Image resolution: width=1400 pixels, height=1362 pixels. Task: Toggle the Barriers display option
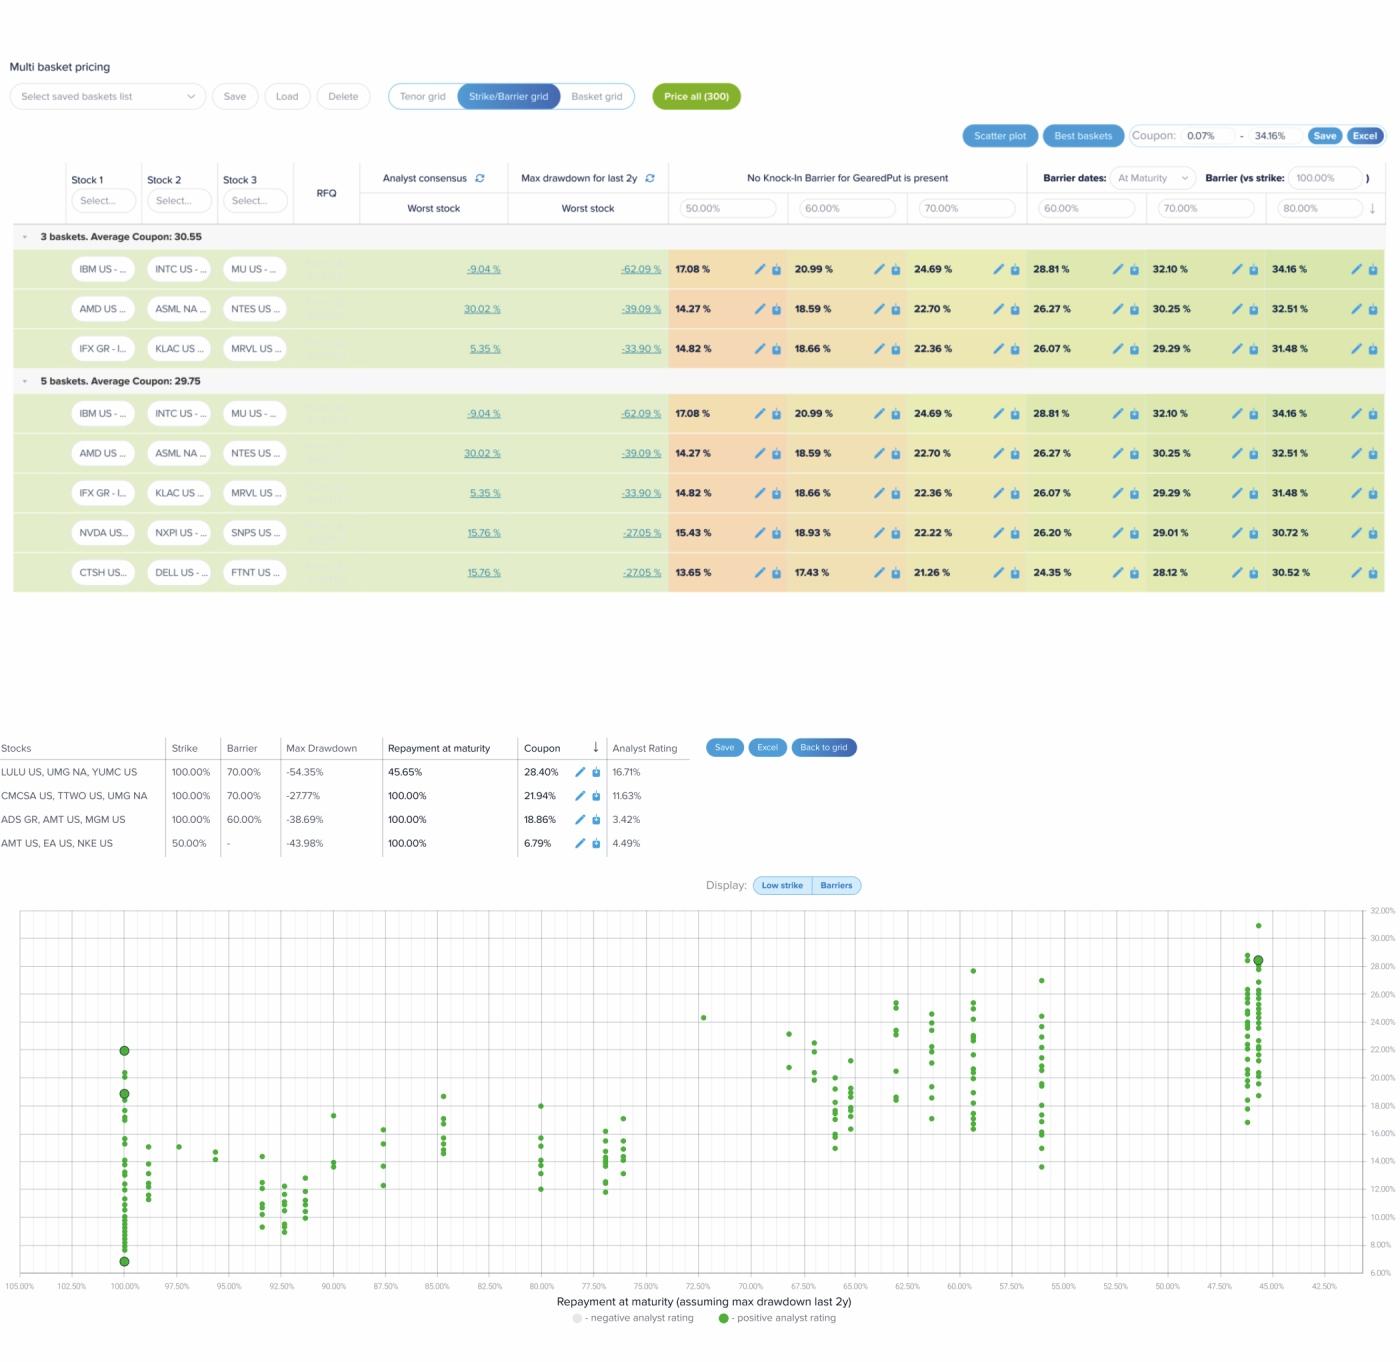tap(836, 885)
